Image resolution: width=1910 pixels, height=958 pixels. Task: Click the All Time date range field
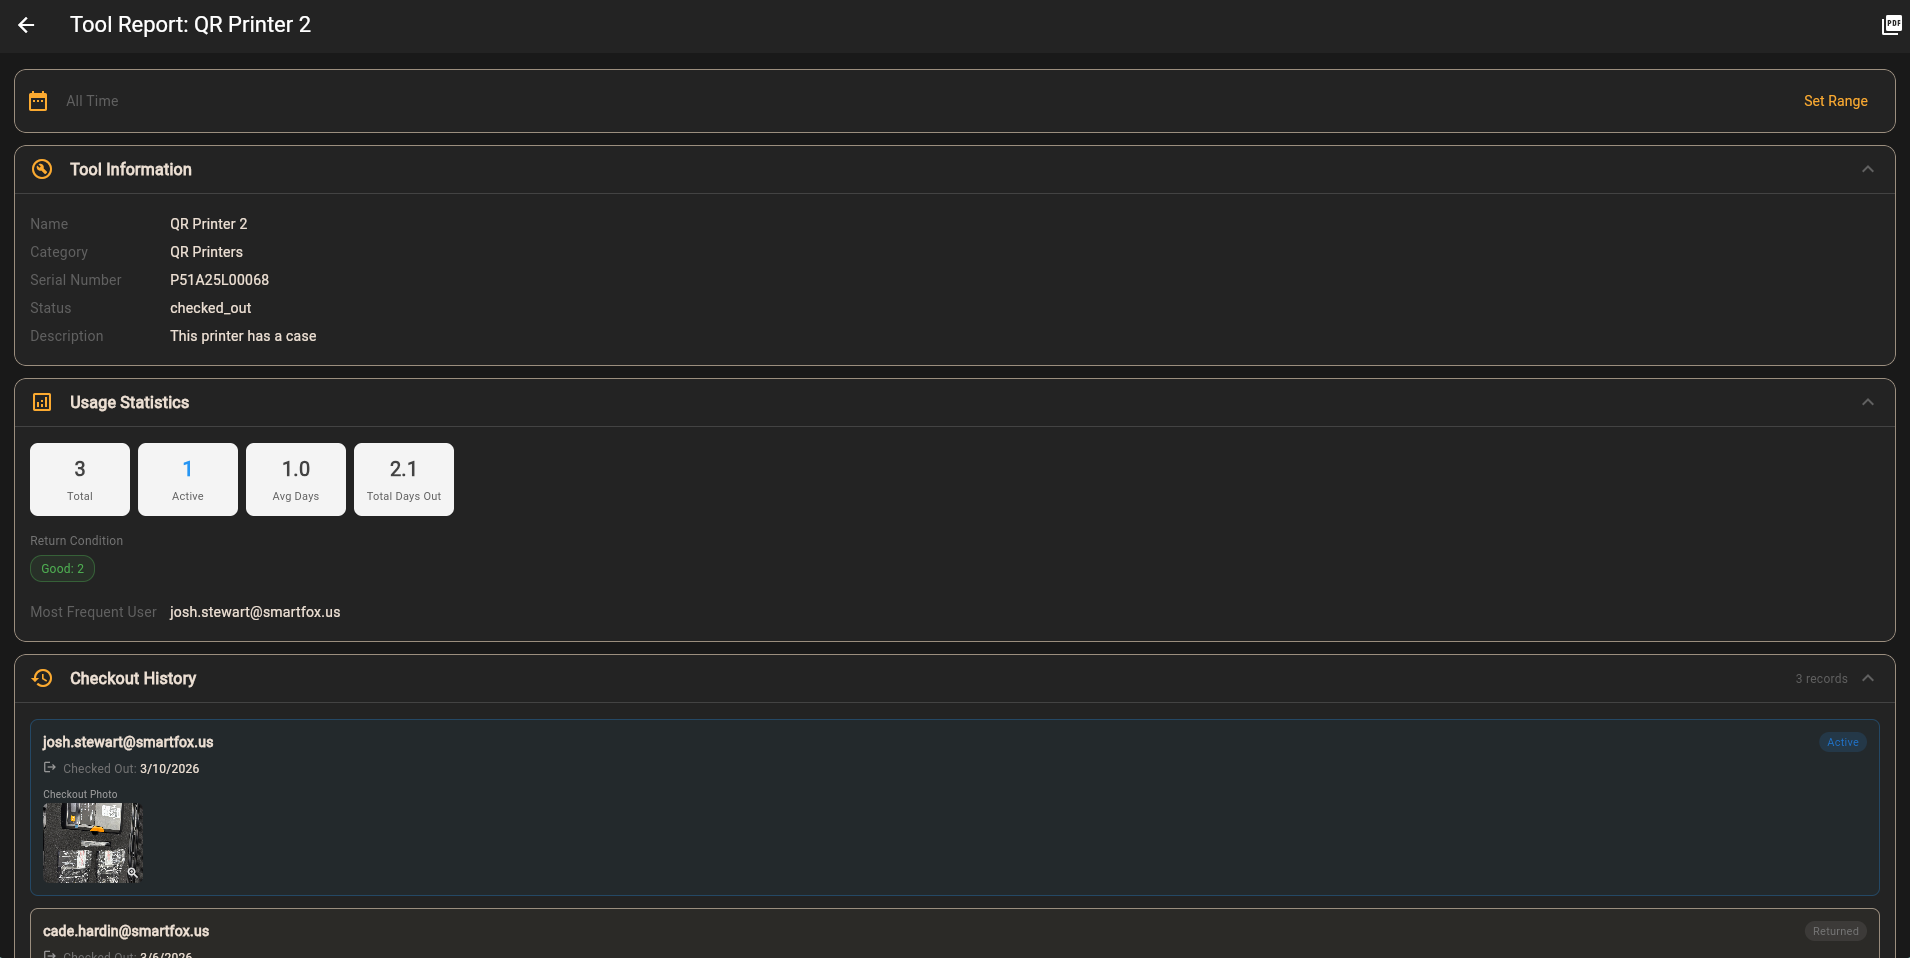click(x=92, y=100)
